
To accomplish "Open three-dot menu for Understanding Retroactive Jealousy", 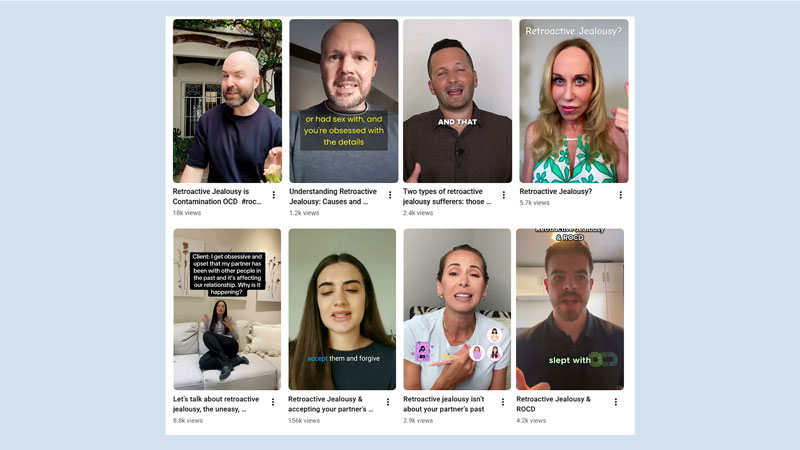I will 390,195.
